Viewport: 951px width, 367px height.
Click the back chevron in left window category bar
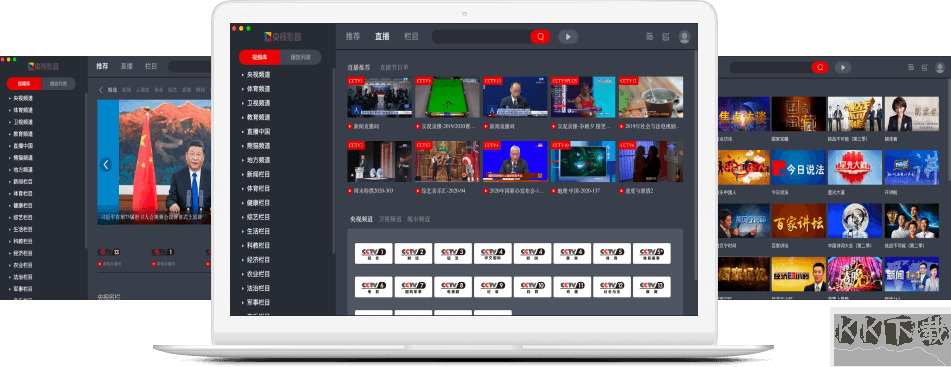click(x=101, y=90)
